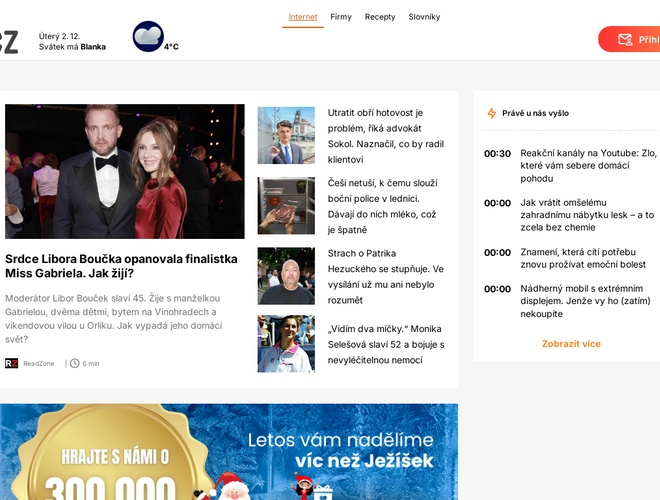The width and height of the screenshot is (660, 500).
Task: Open headline about Libor Bouček and Miss Gabriela
Action: [121, 265]
